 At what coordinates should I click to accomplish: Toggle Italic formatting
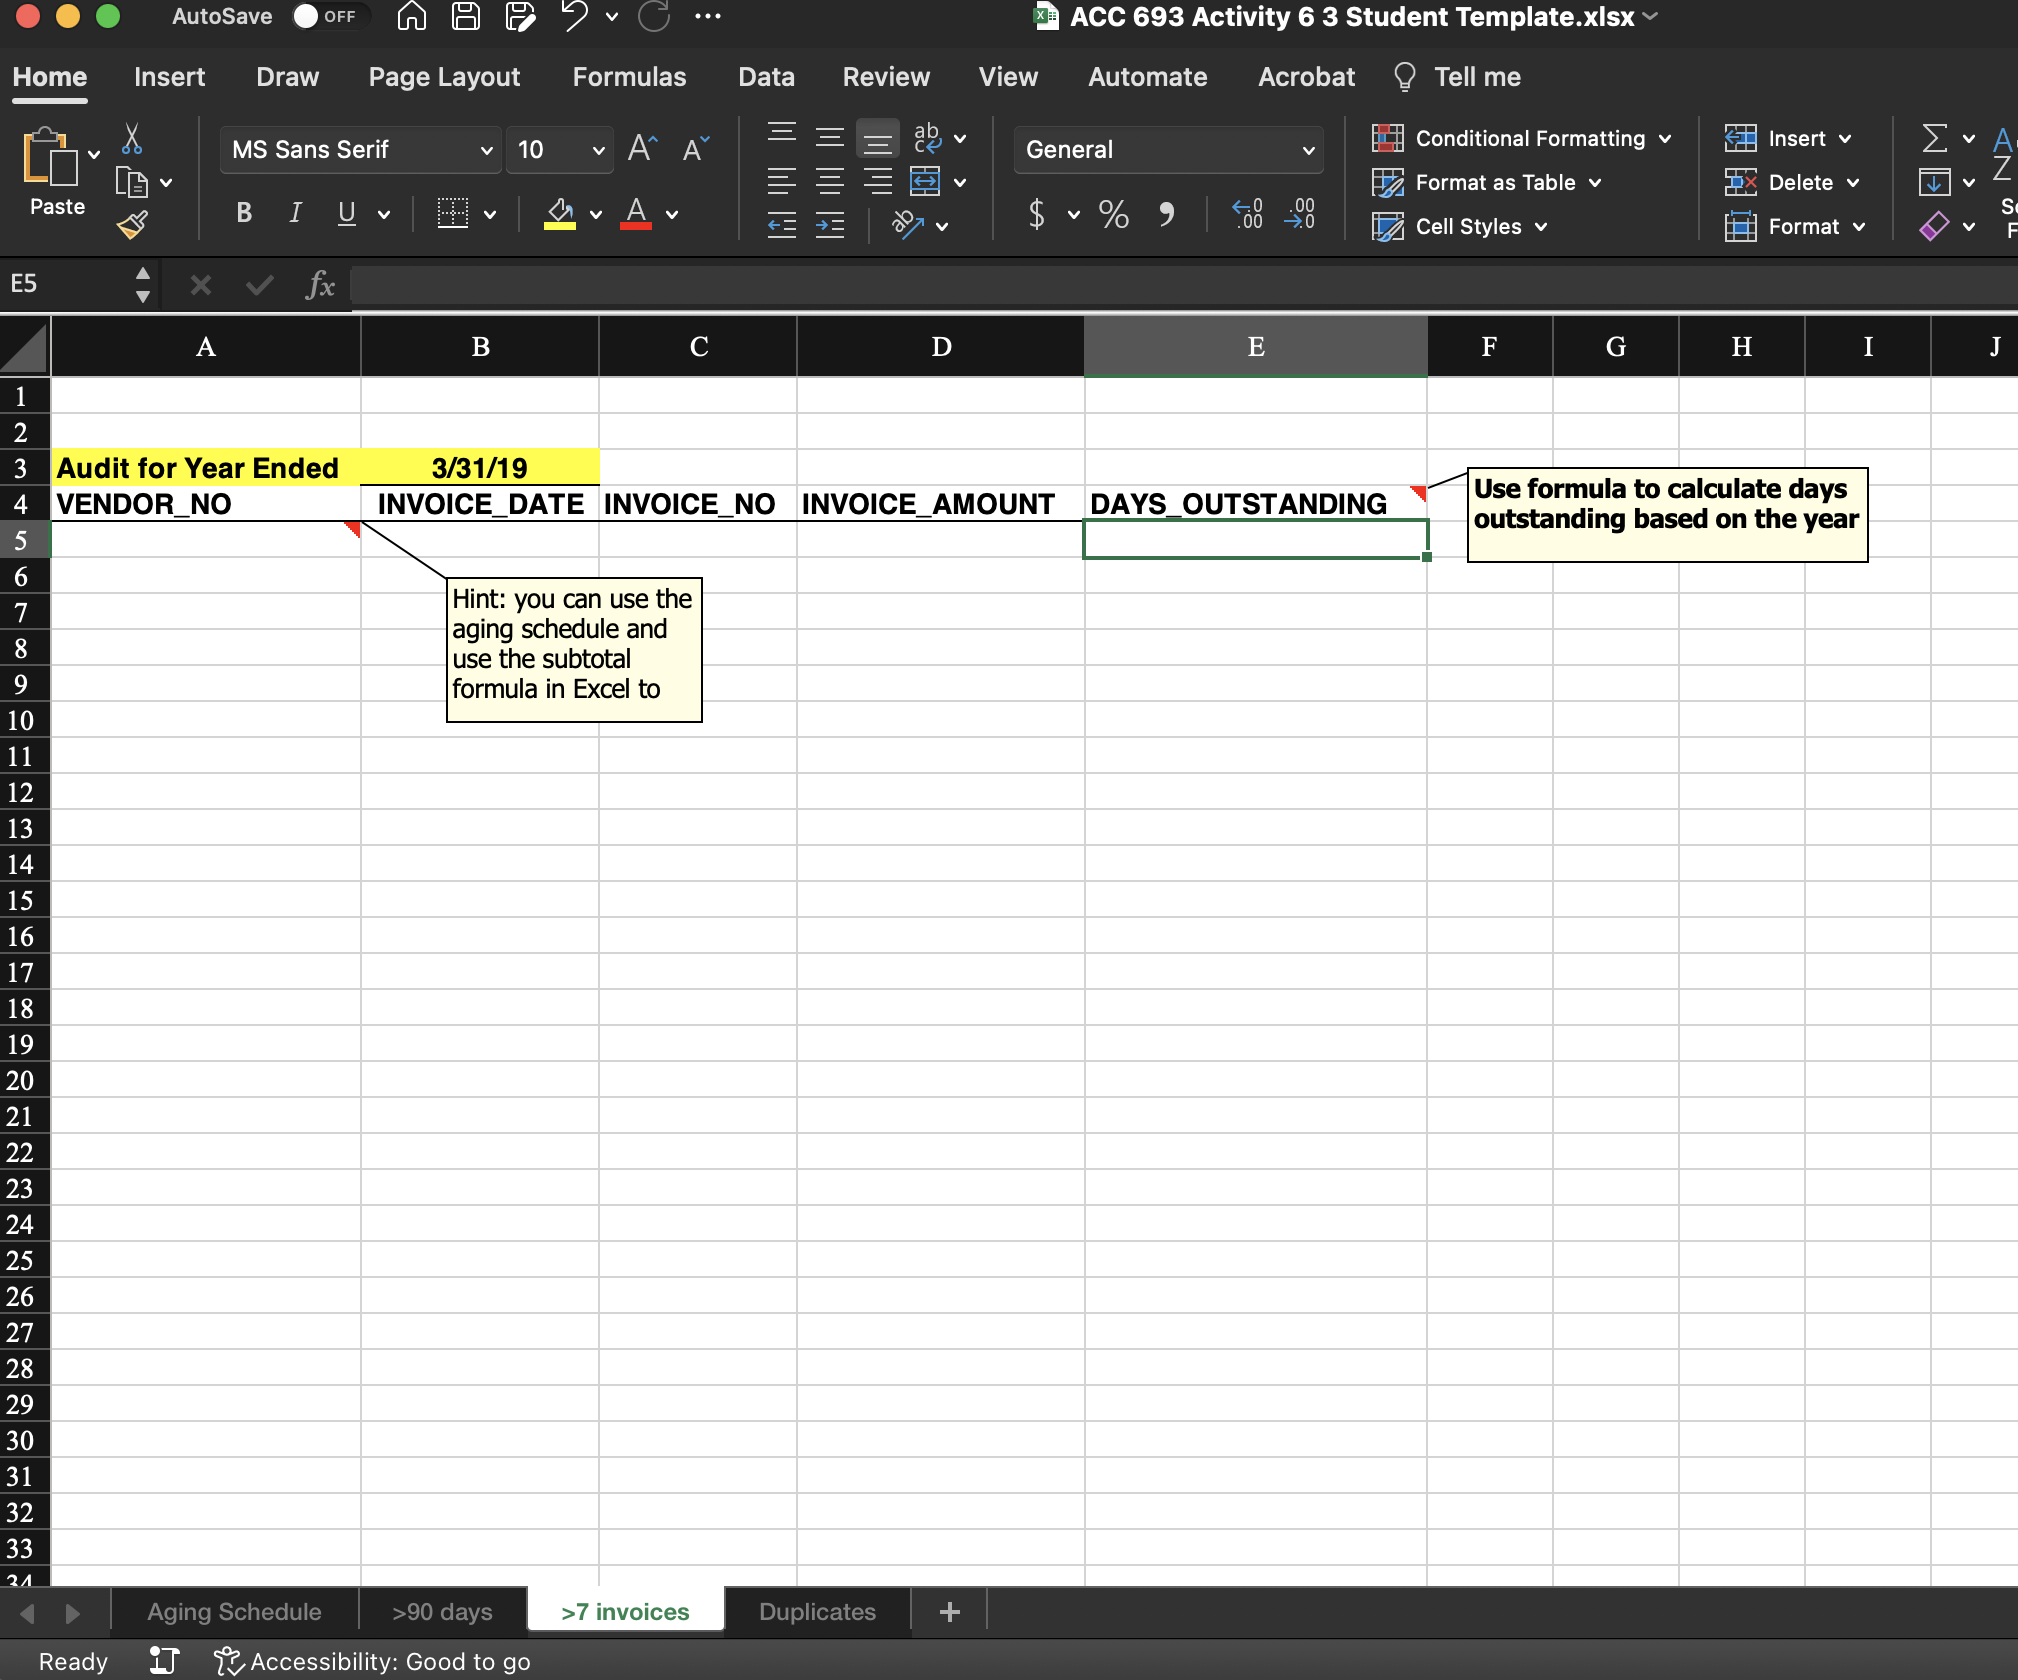tap(295, 213)
